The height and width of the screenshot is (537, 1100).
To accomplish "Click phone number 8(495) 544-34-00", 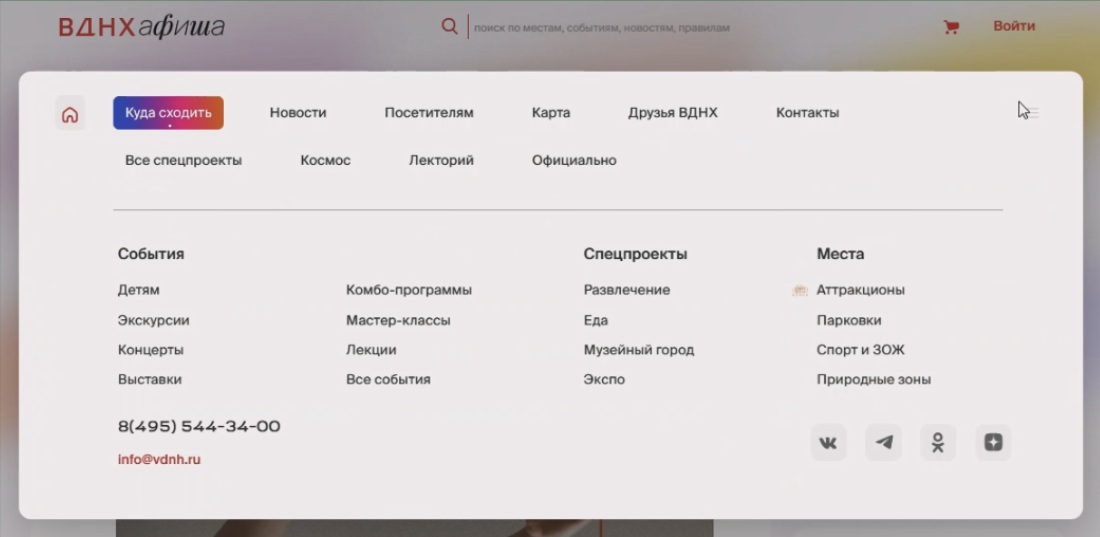I will [x=199, y=427].
